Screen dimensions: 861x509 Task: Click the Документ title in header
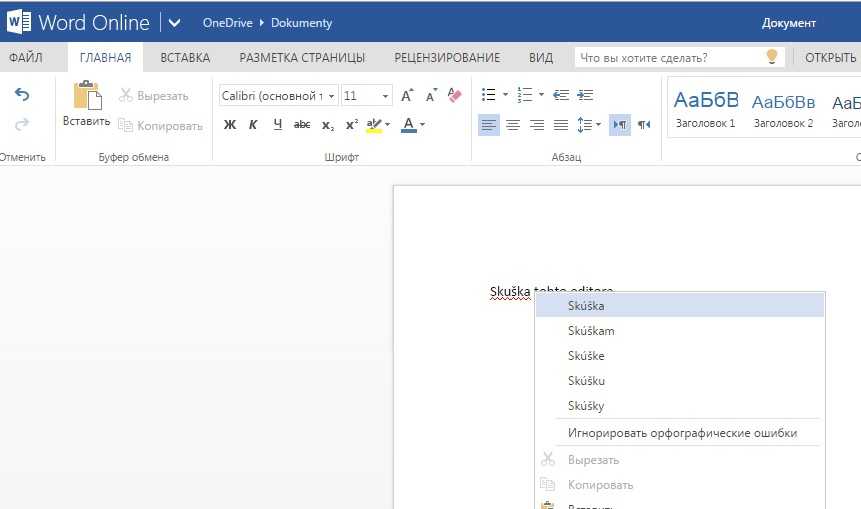pyautogui.click(x=789, y=23)
